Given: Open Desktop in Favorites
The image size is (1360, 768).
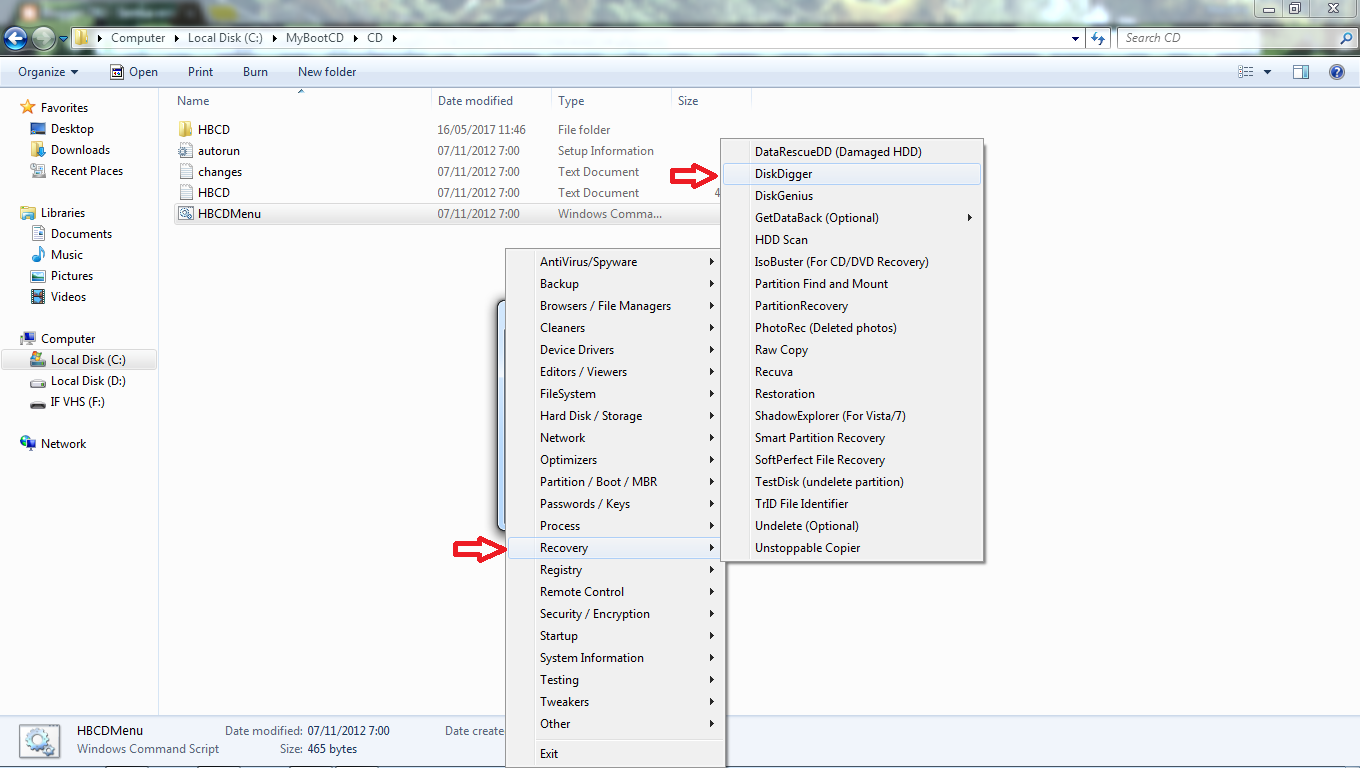Looking at the screenshot, I should point(72,129).
